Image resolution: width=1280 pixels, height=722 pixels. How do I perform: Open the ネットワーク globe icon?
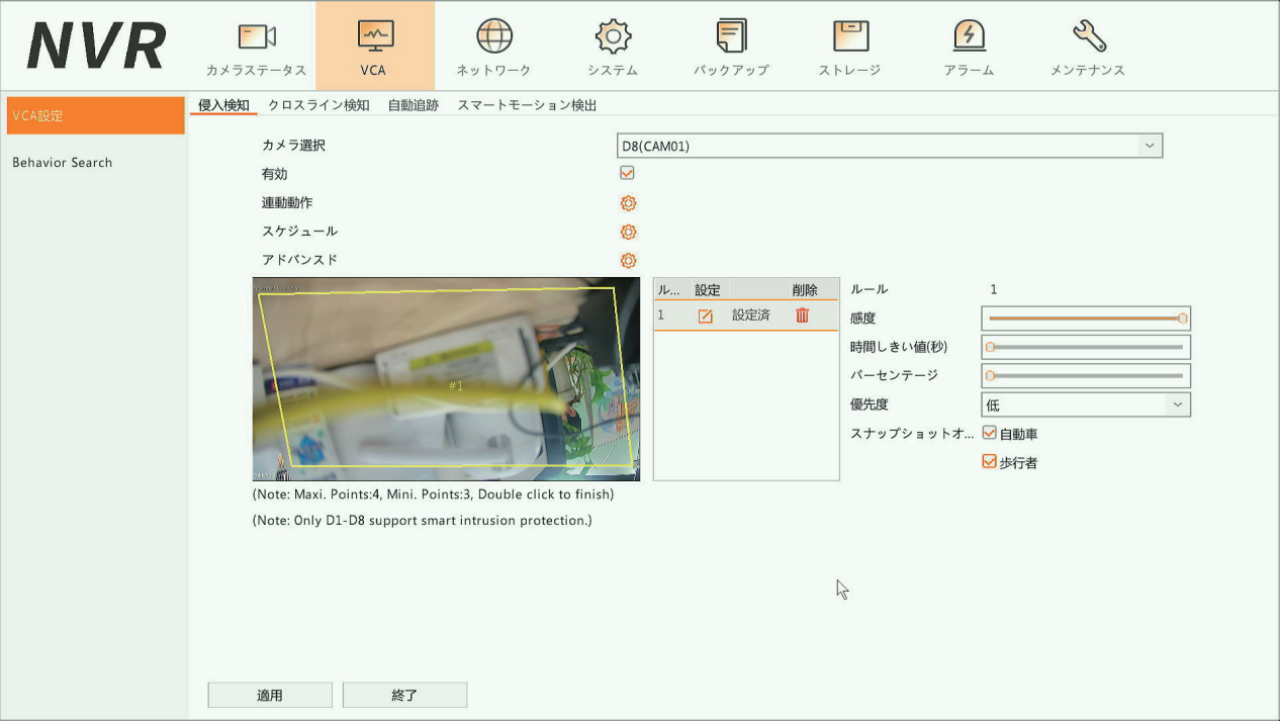tap(493, 38)
